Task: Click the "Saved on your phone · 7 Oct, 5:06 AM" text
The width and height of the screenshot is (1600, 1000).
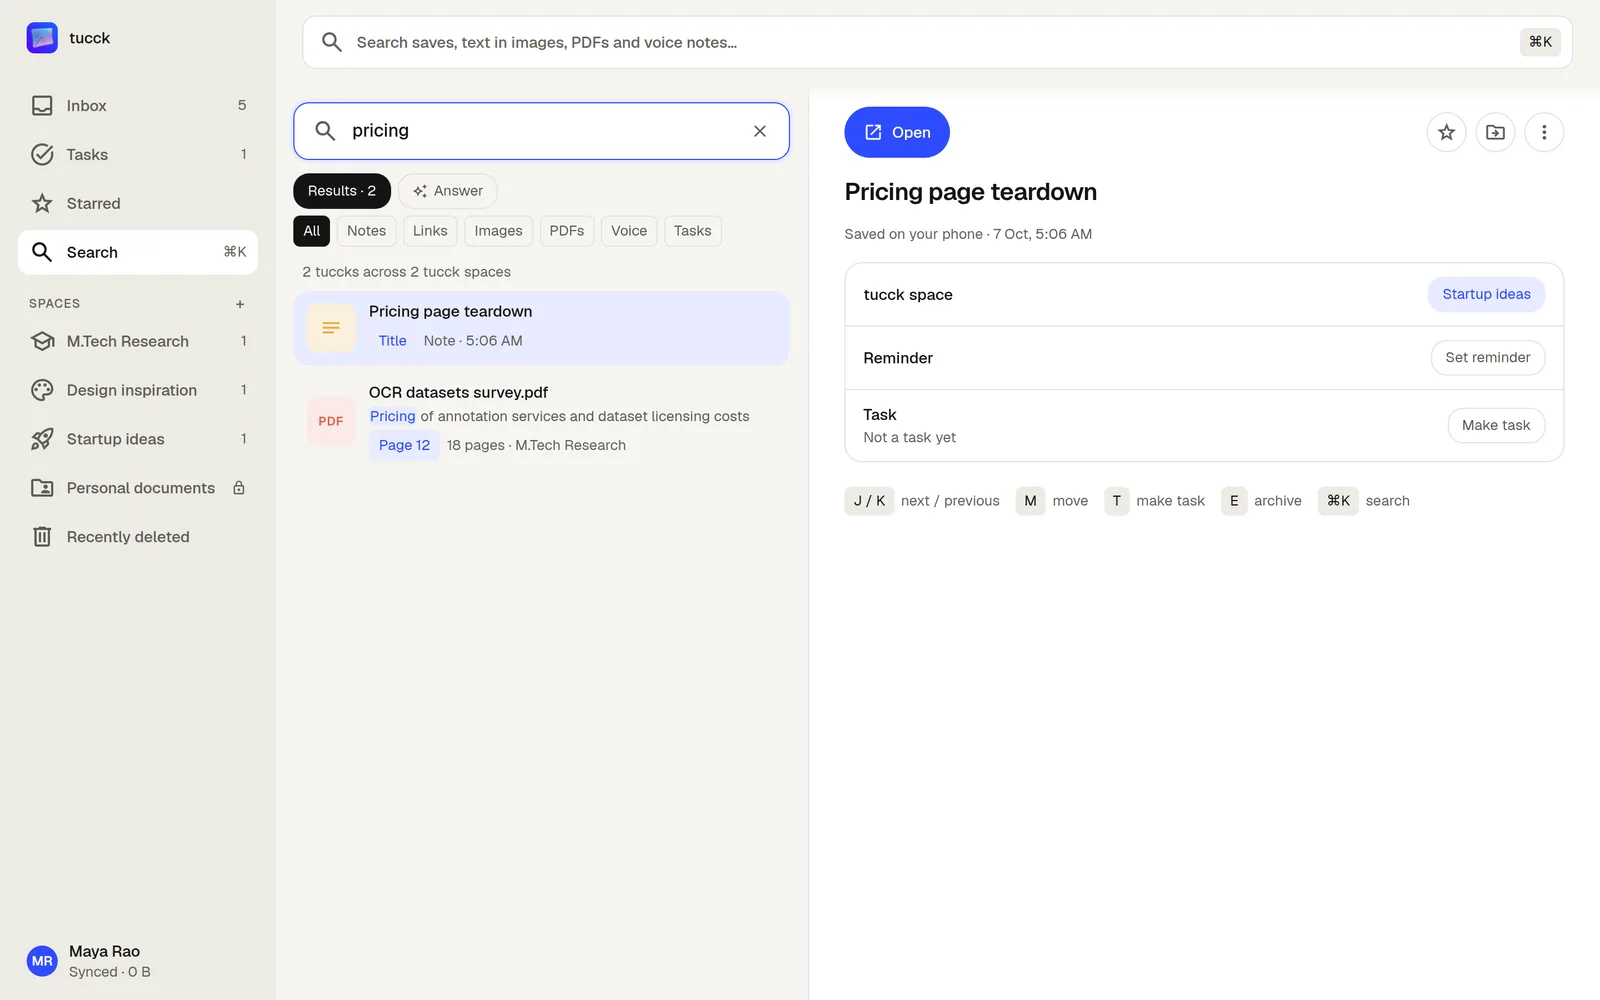Action: pyautogui.click(x=968, y=234)
